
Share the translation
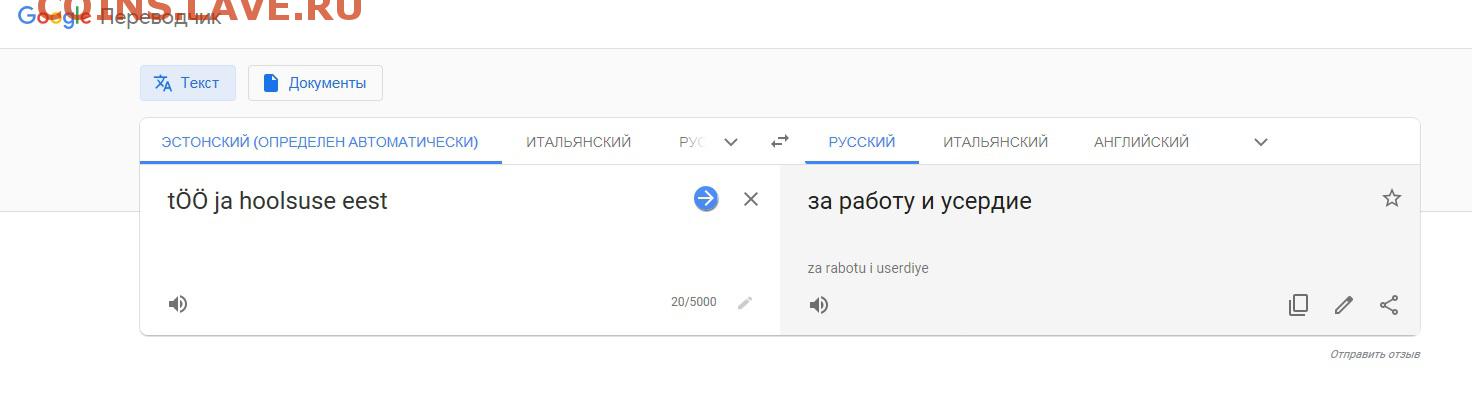click(x=1389, y=305)
